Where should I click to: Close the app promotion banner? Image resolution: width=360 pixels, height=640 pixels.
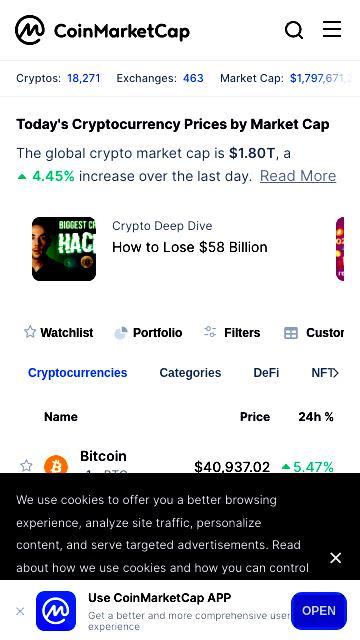click(20, 611)
